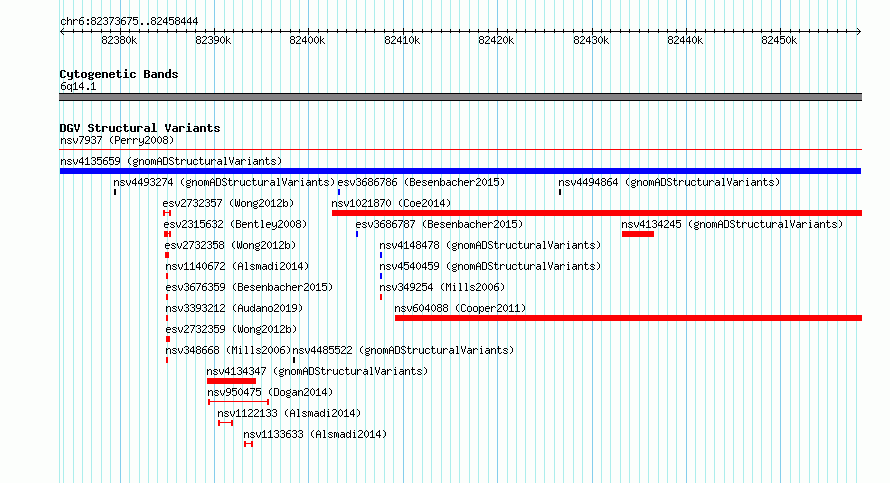Viewport: 890px width, 483px height.
Task: Select the long blue nsv4135659 bar
Action: (x=460, y=171)
